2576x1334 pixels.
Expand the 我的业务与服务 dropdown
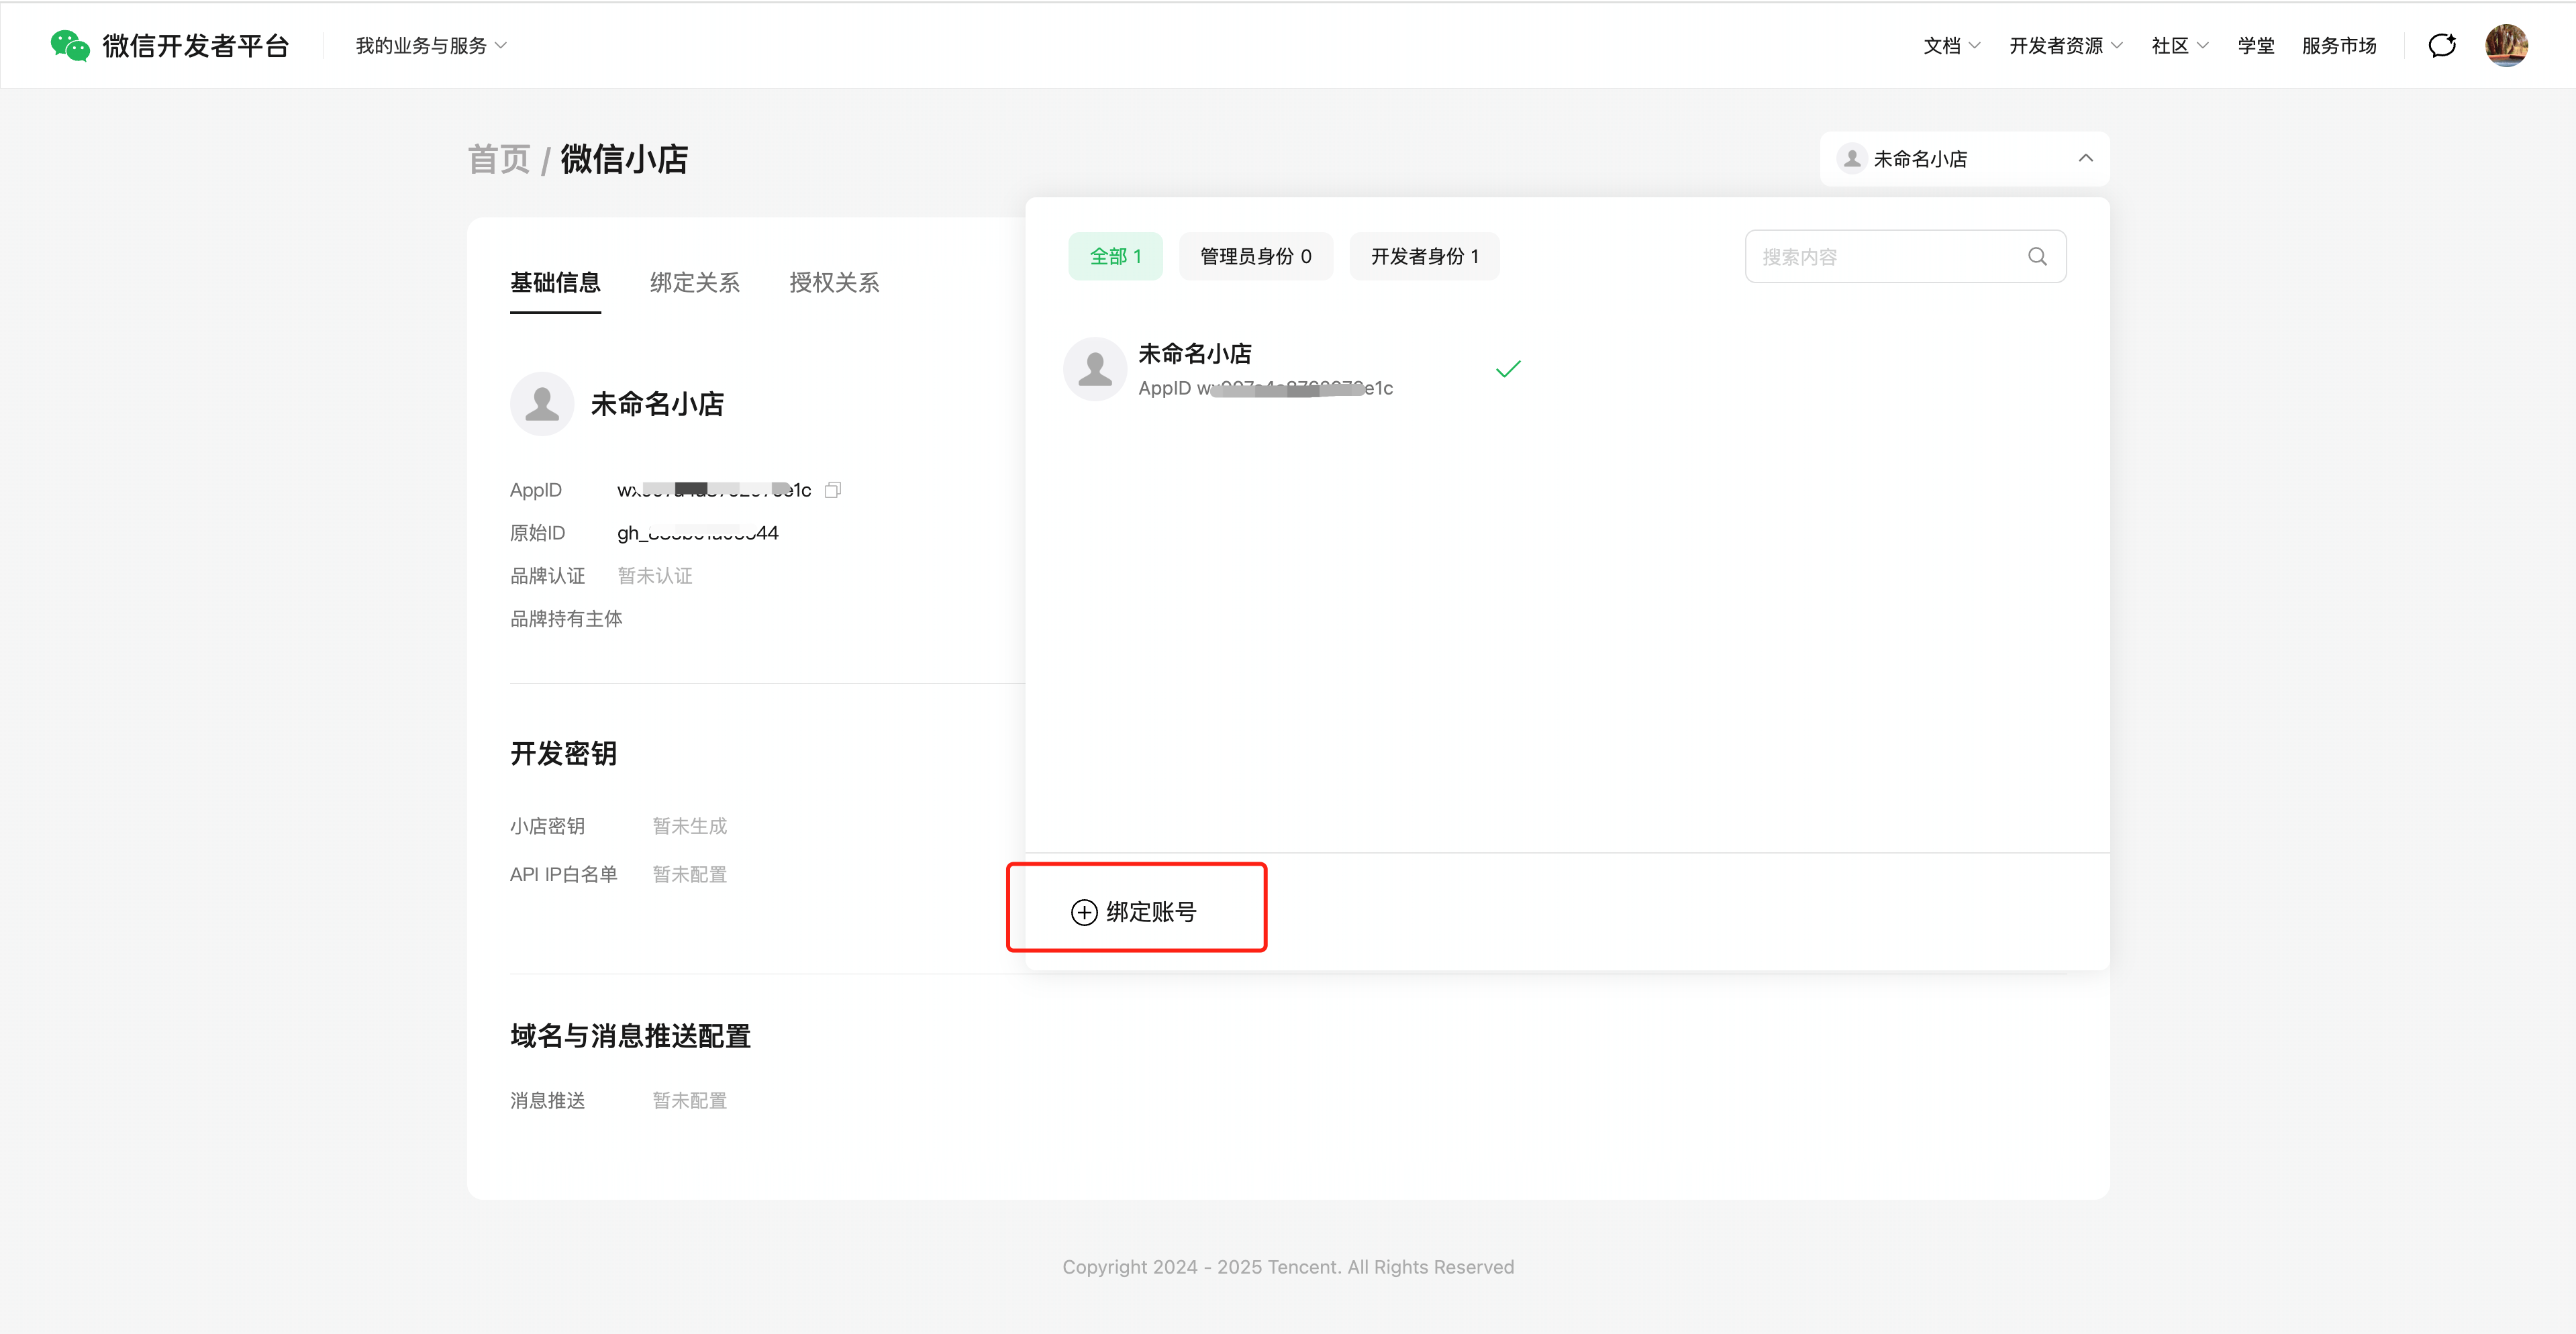431,46
